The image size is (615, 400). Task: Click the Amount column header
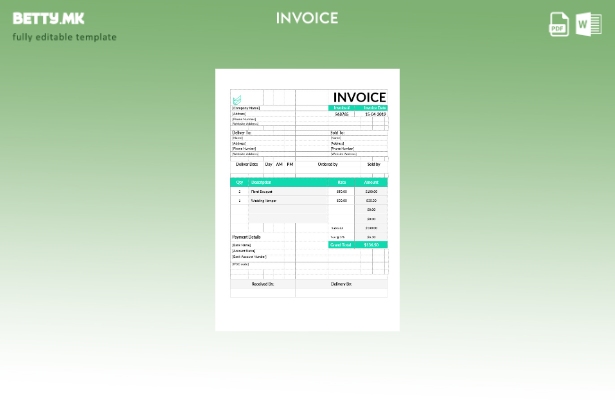pyautogui.click(x=371, y=182)
